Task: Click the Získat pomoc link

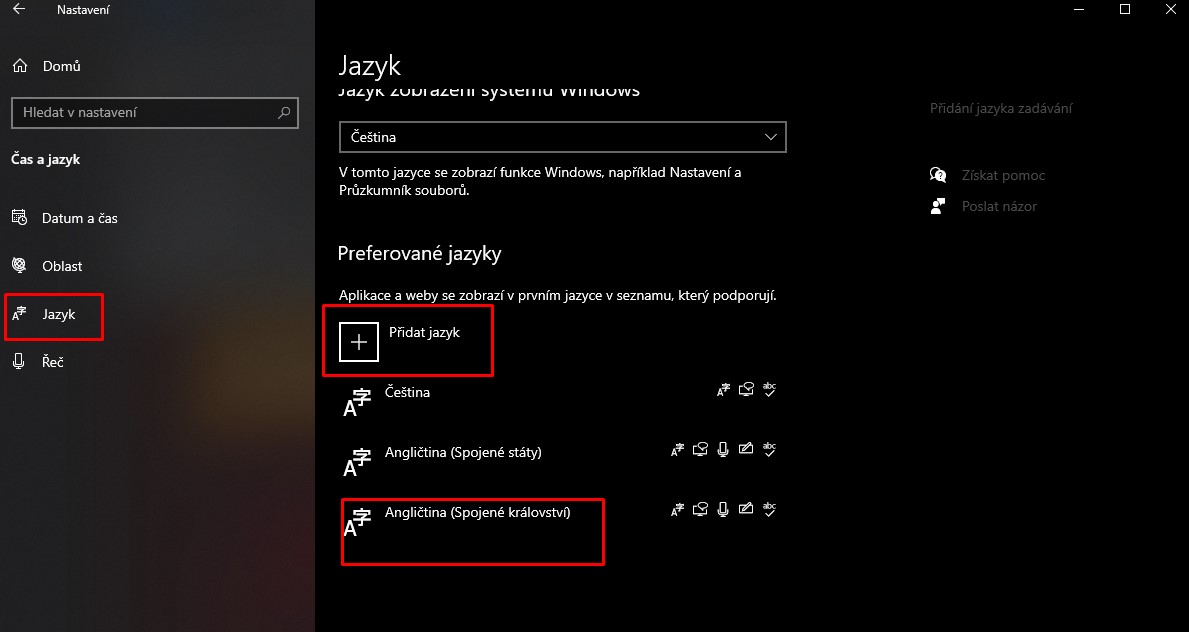Action: (x=1002, y=175)
